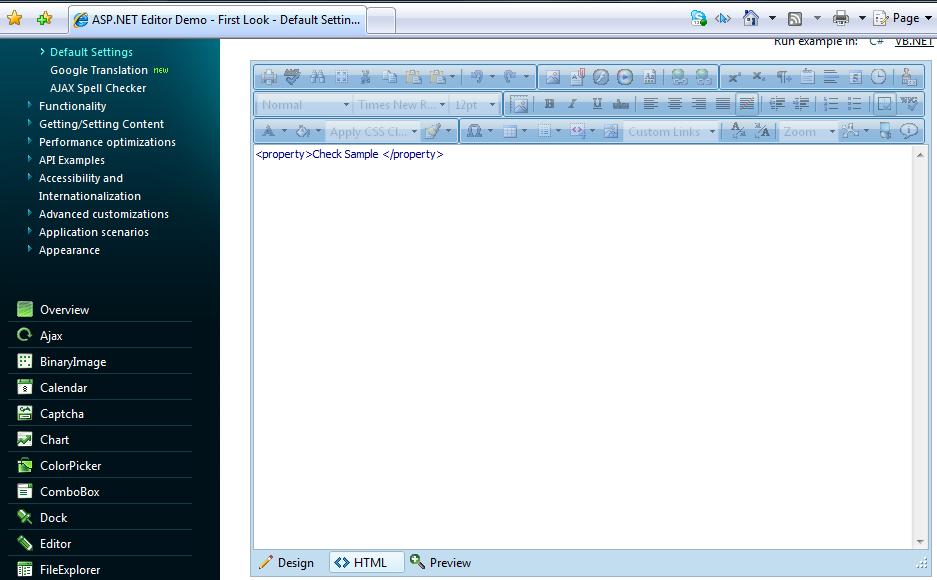Click the Copy icon in toolbar
Image resolution: width=937 pixels, height=580 pixels.
click(x=390, y=77)
